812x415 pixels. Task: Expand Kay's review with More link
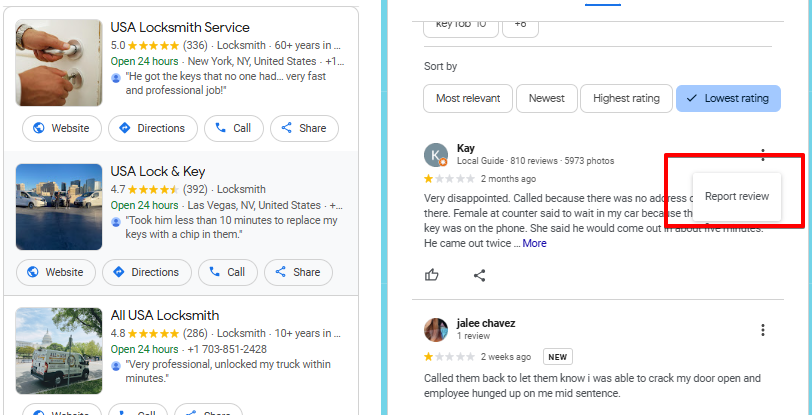[x=534, y=243]
